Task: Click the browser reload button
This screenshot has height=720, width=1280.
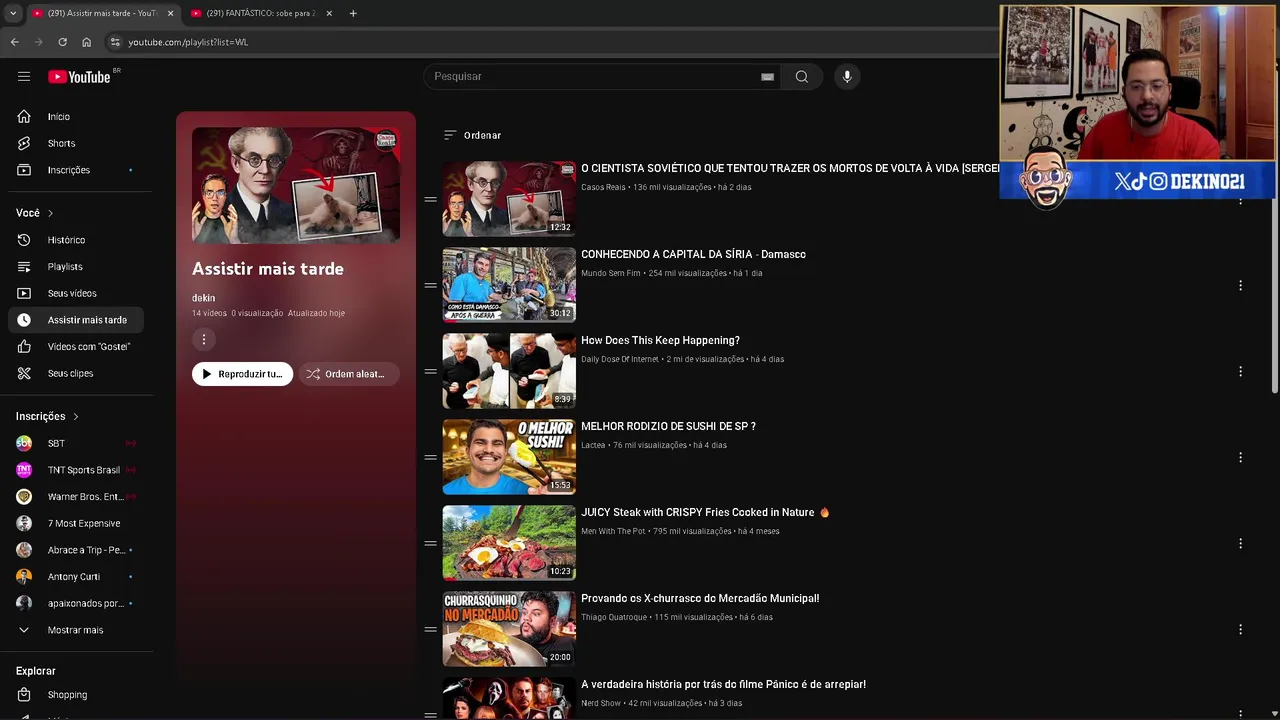Action: tap(62, 42)
